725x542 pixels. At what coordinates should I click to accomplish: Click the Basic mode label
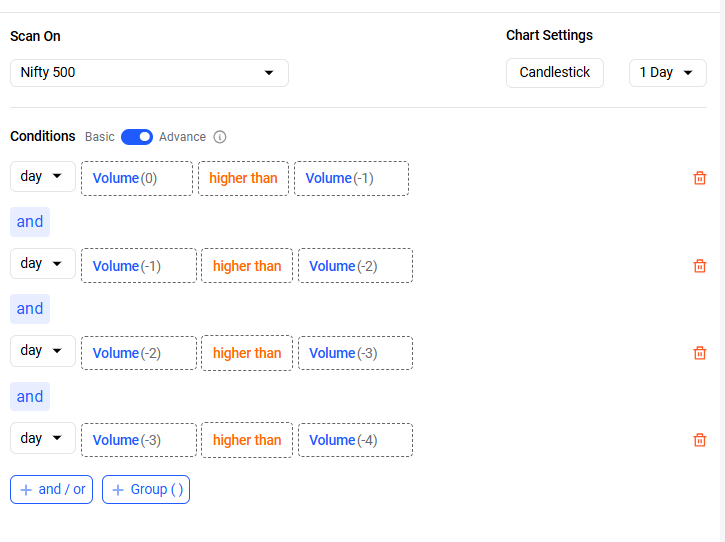click(x=99, y=137)
